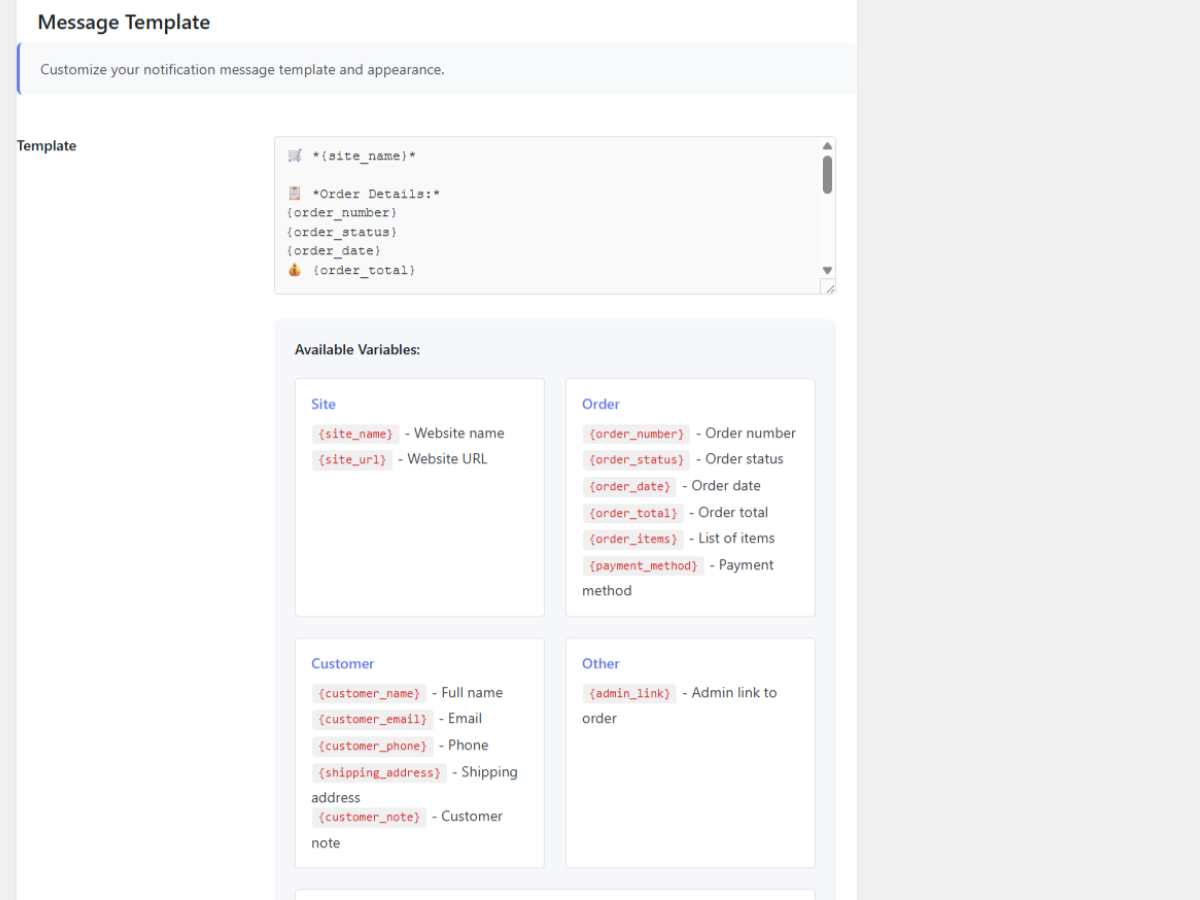
Task: Click the {admin_link} variable tag
Action: [629, 693]
